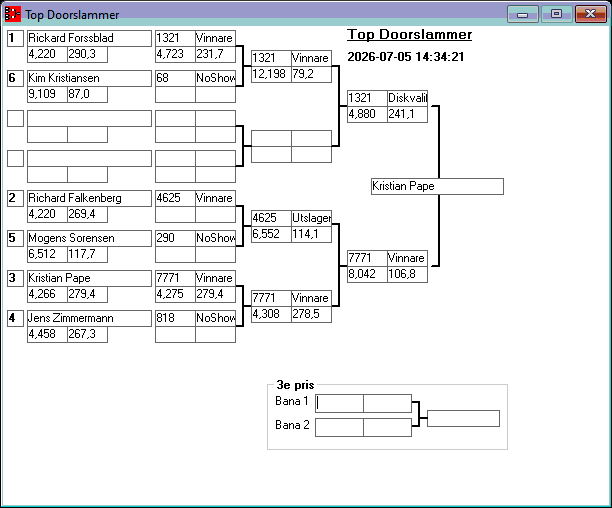612x508 pixels.
Task: Click round one time 4,723
Action: pyautogui.click(x=175, y=54)
